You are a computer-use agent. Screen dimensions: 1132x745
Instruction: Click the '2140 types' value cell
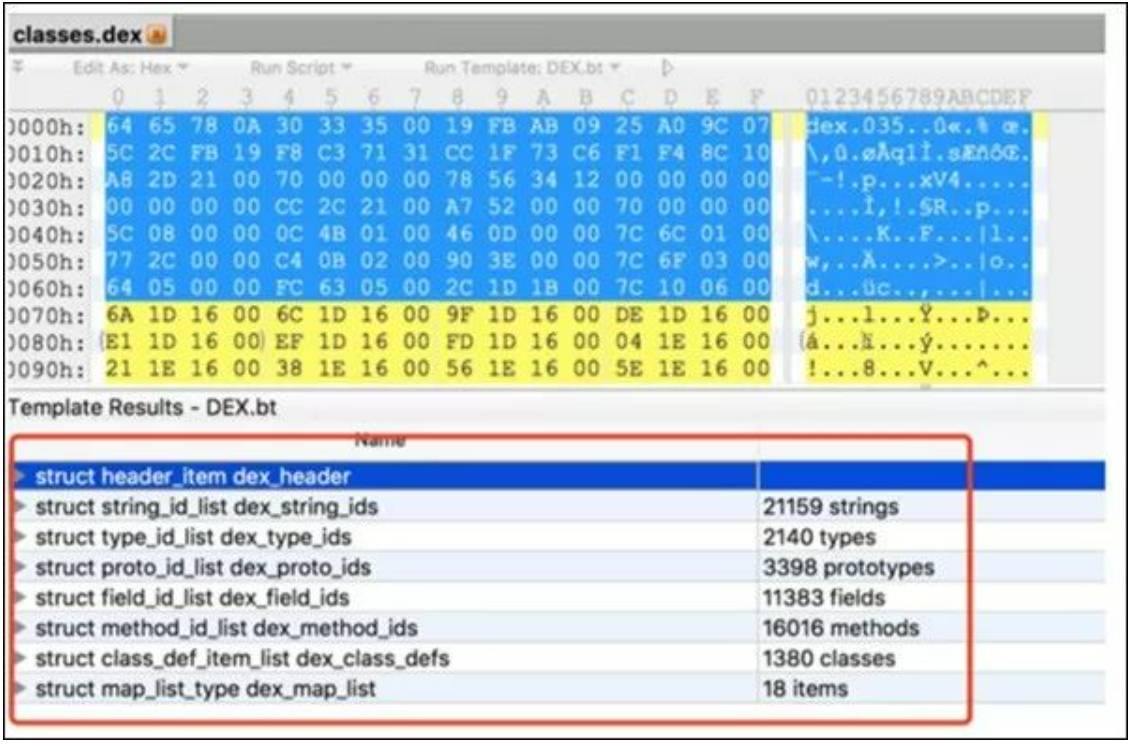[x=819, y=537]
